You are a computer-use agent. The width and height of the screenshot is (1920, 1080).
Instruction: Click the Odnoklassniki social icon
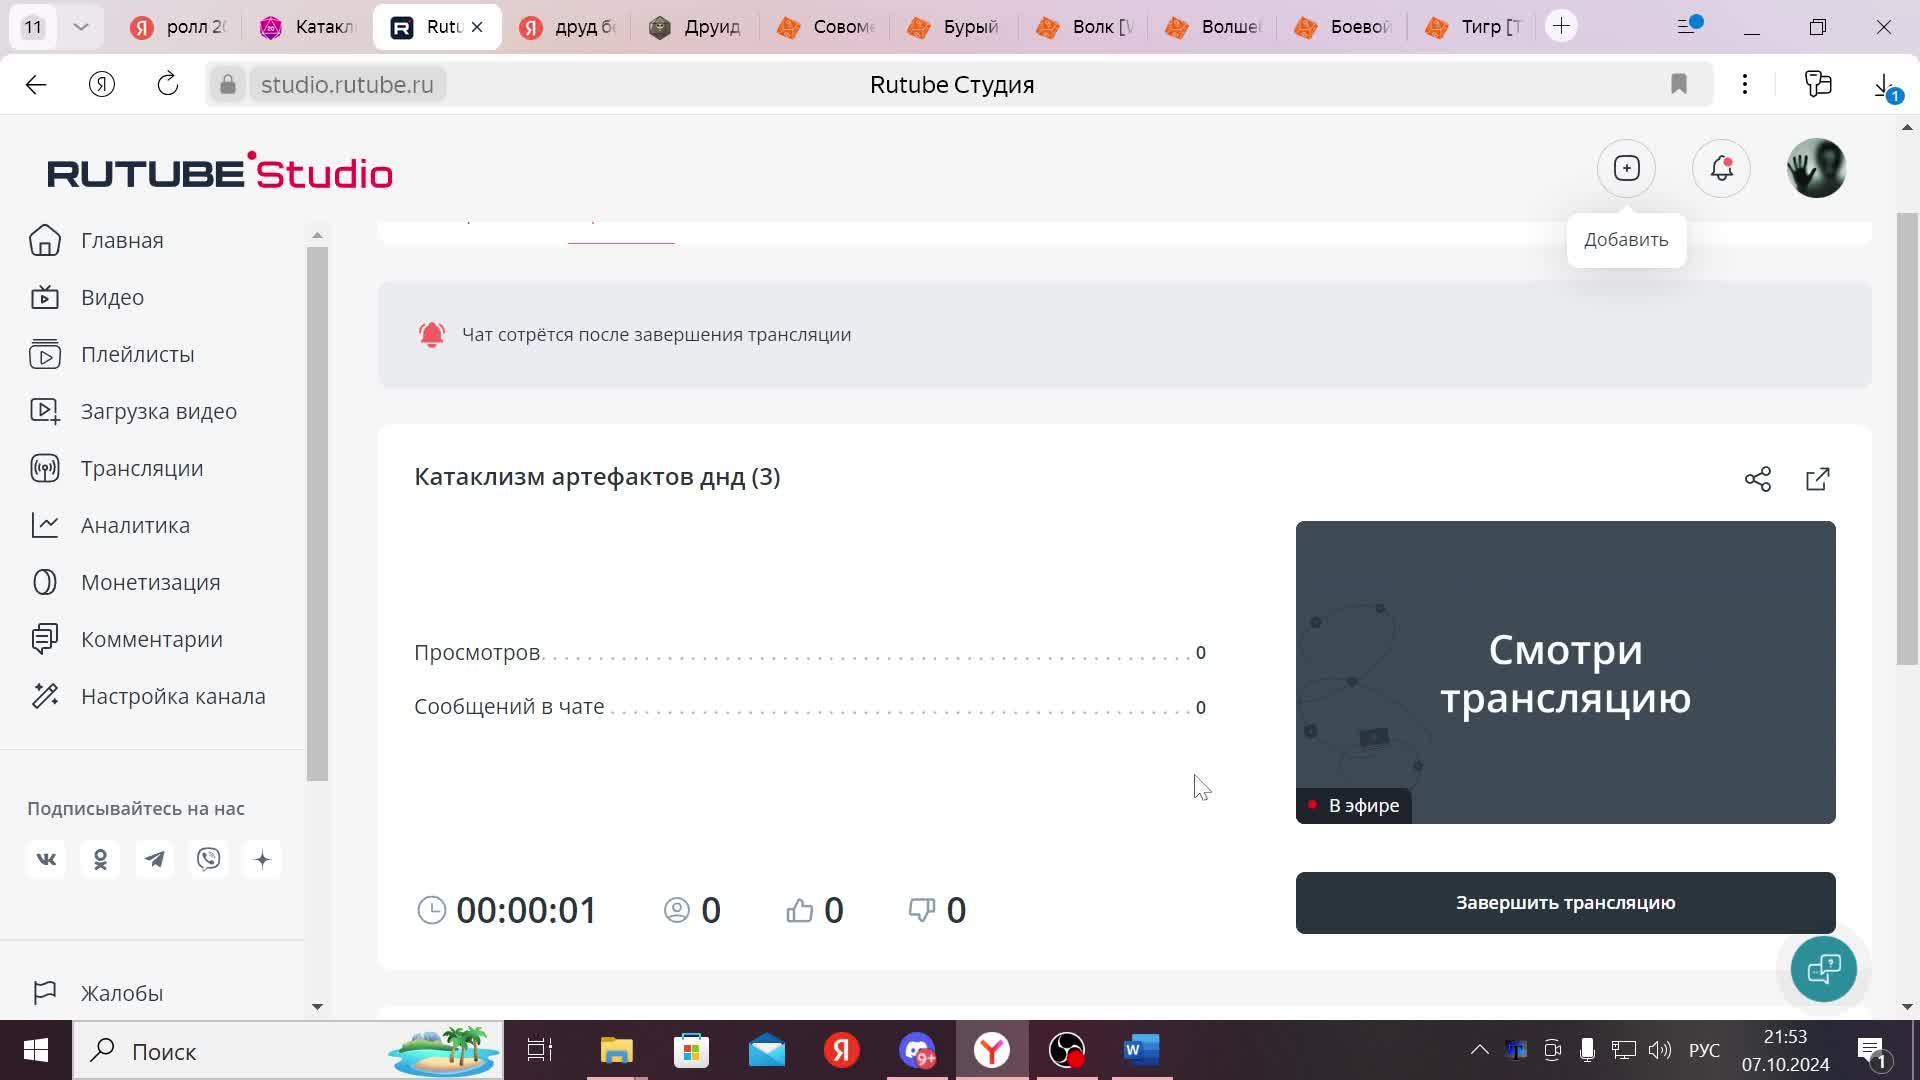(100, 859)
